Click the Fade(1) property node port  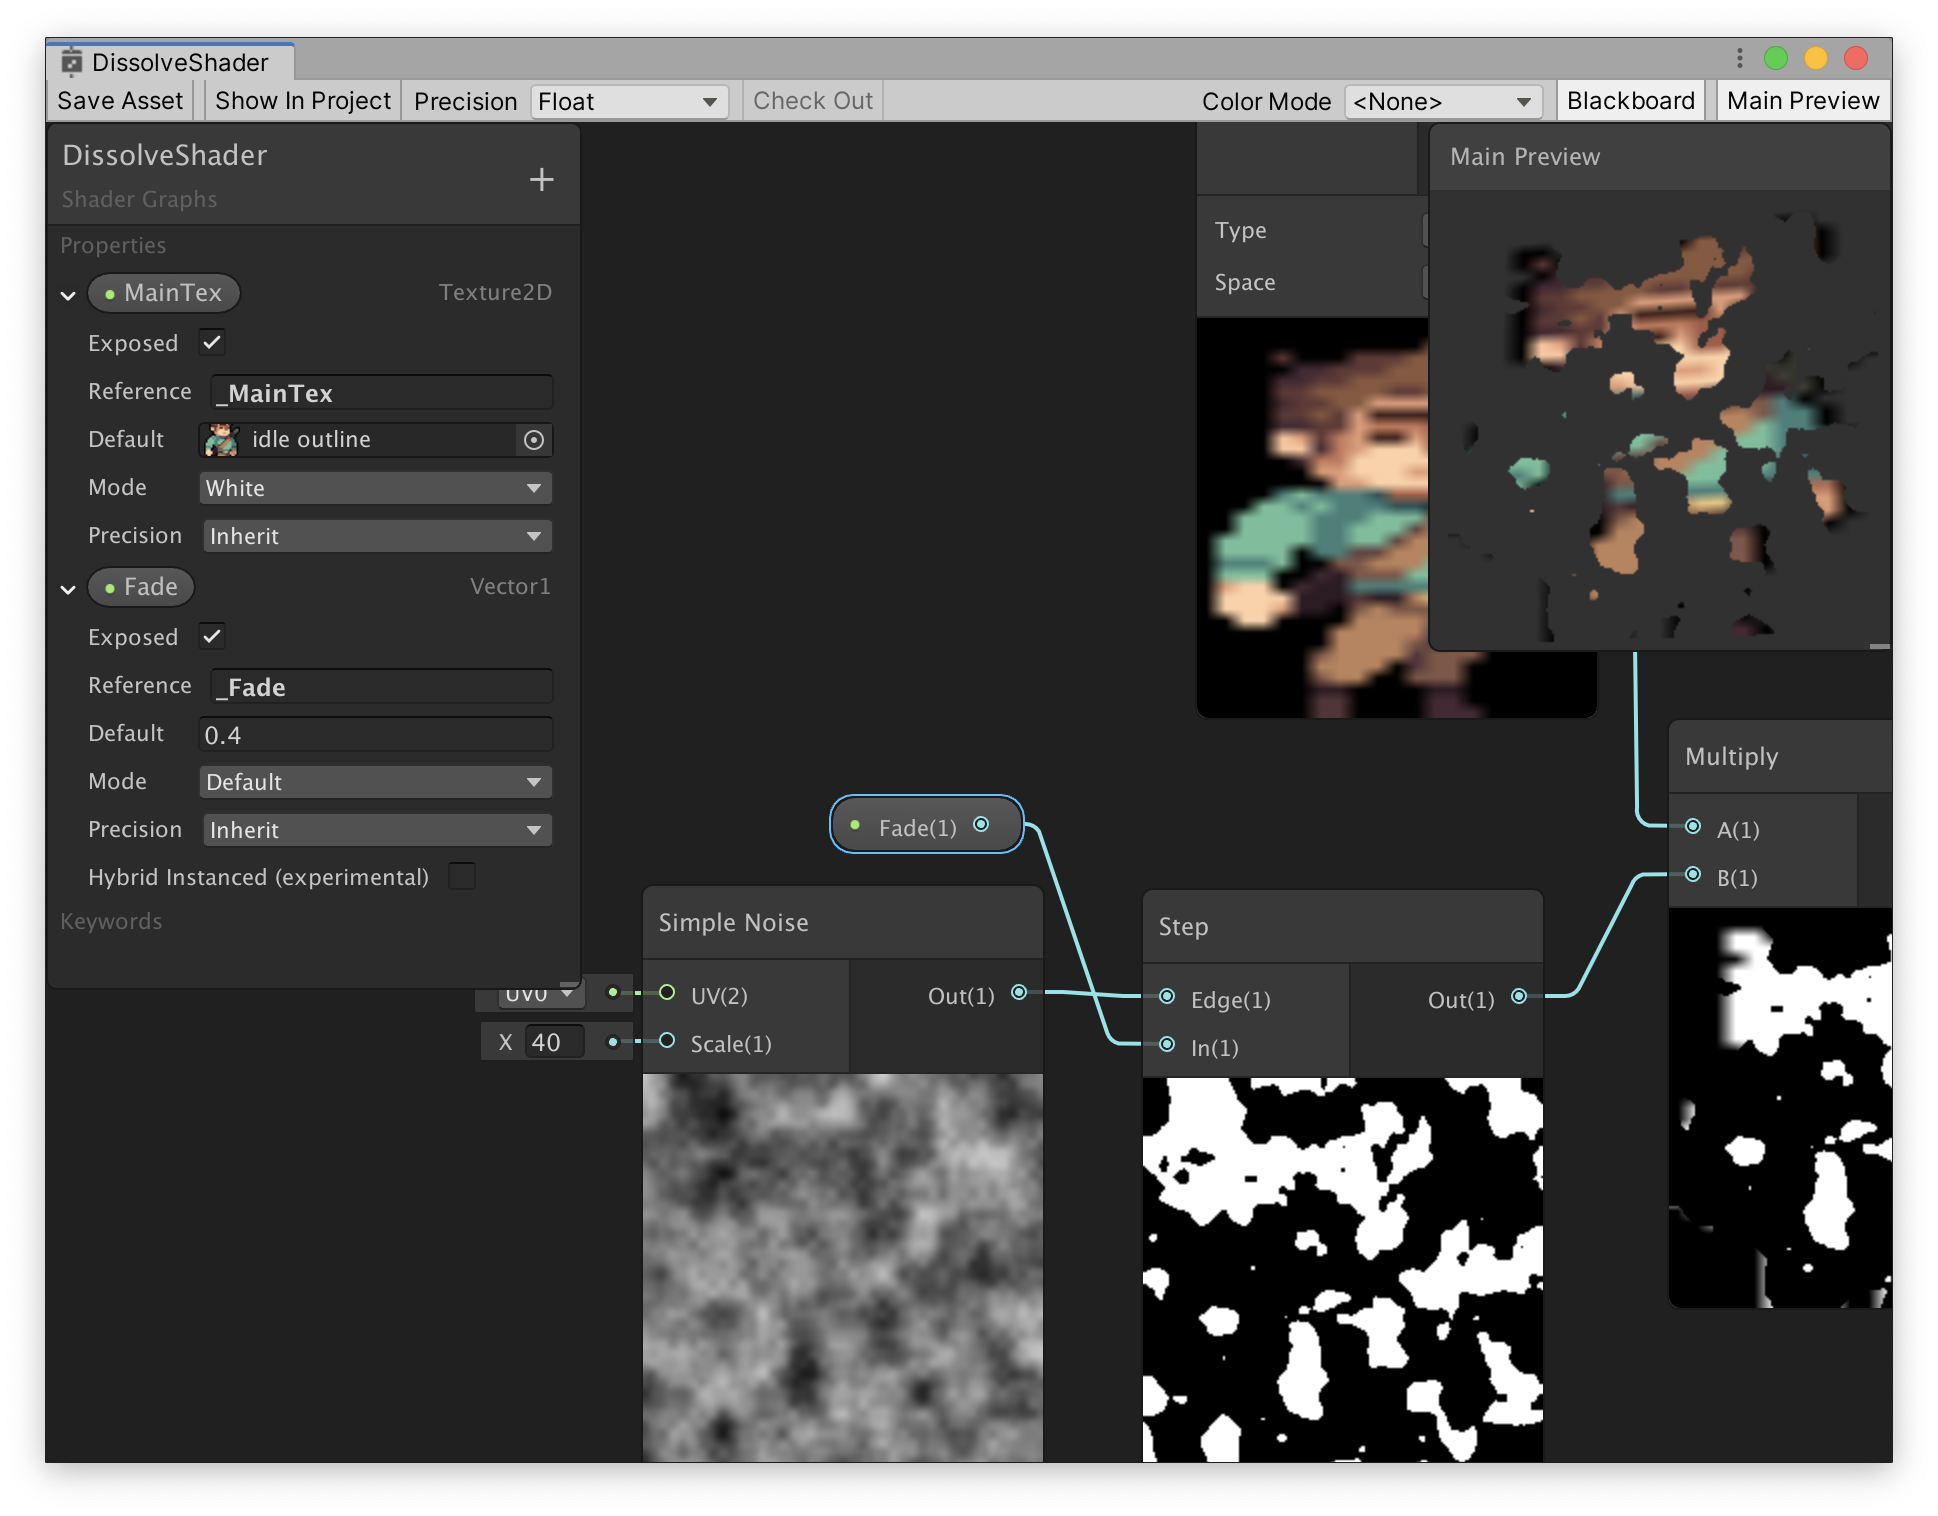point(981,825)
